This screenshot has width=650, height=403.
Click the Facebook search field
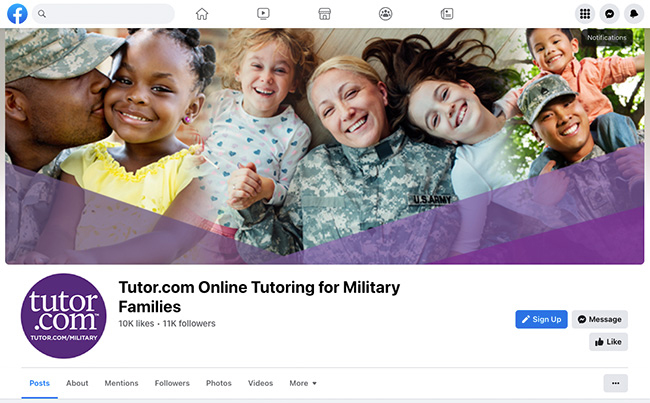pyautogui.click(x=103, y=14)
